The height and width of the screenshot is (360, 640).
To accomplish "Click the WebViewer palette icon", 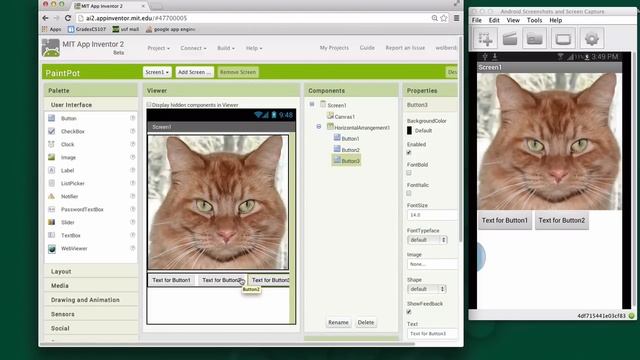I will click(52, 249).
